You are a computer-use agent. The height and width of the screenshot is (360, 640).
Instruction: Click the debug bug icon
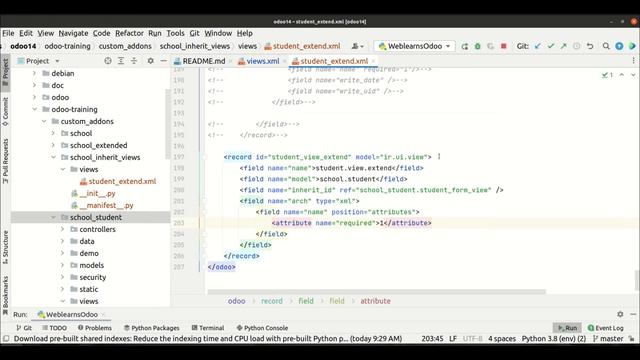478,46
